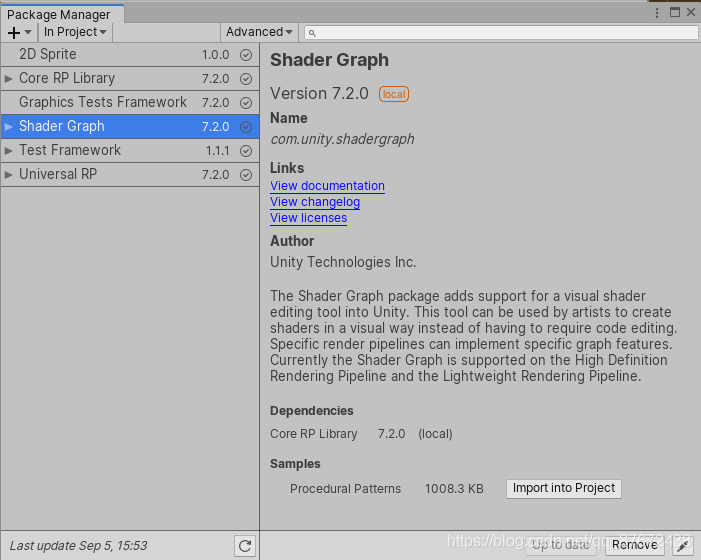Click the orange local tag badge
This screenshot has width=701, height=560.
tap(394, 94)
